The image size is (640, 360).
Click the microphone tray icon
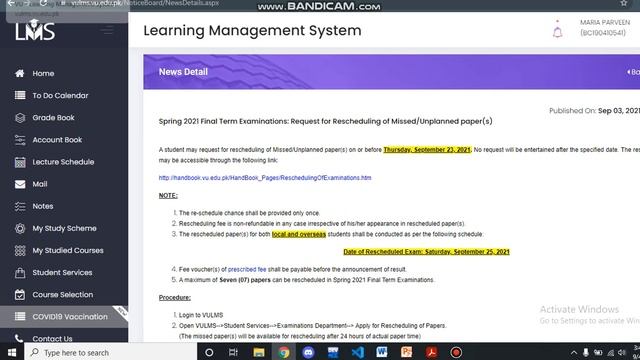coord(586,352)
